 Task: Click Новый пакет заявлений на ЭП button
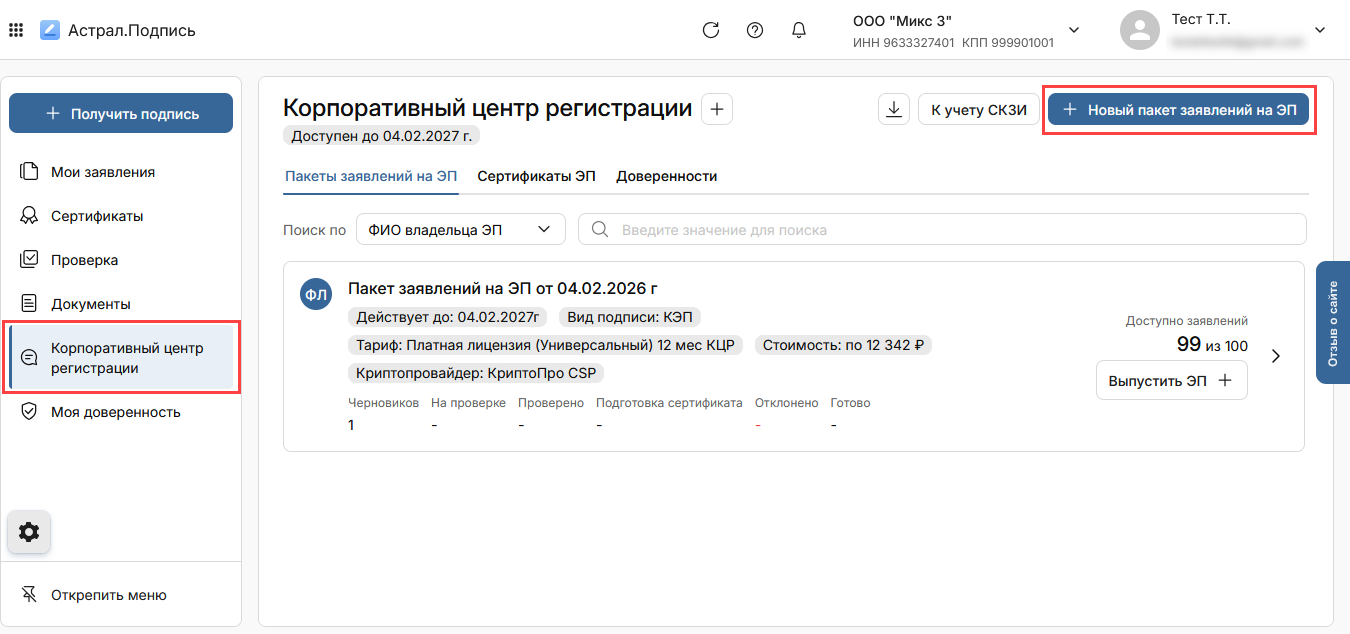click(1178, 110)
